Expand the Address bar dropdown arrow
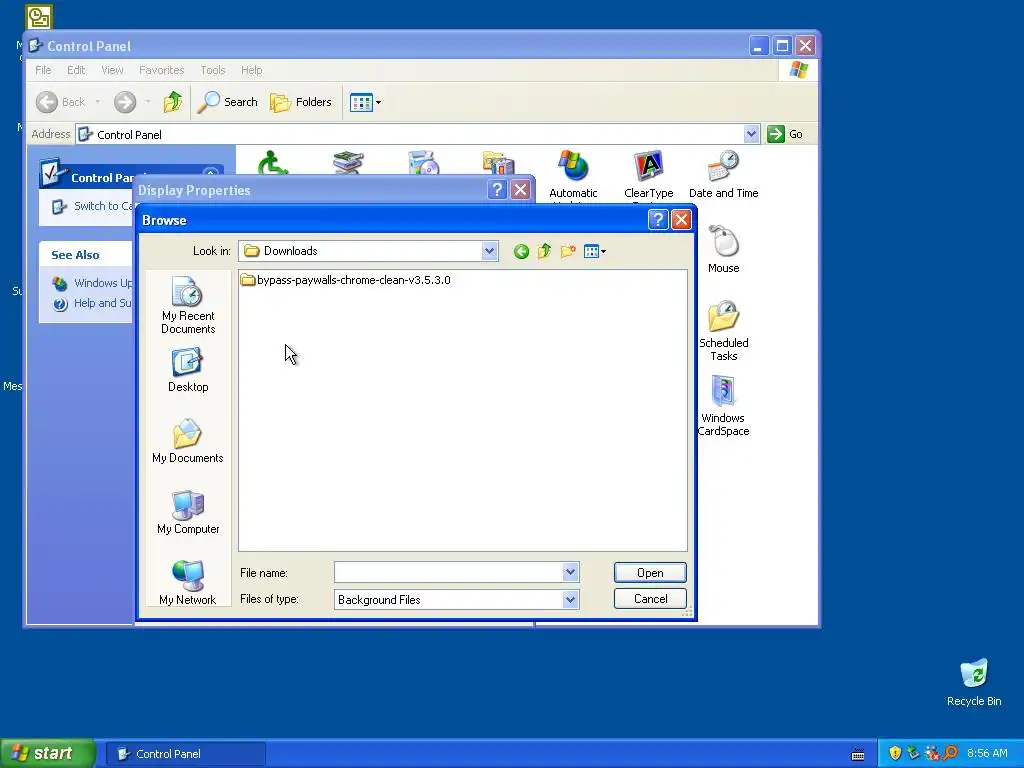This screenshot has height=768, width=1024. [x=751, y=134]
